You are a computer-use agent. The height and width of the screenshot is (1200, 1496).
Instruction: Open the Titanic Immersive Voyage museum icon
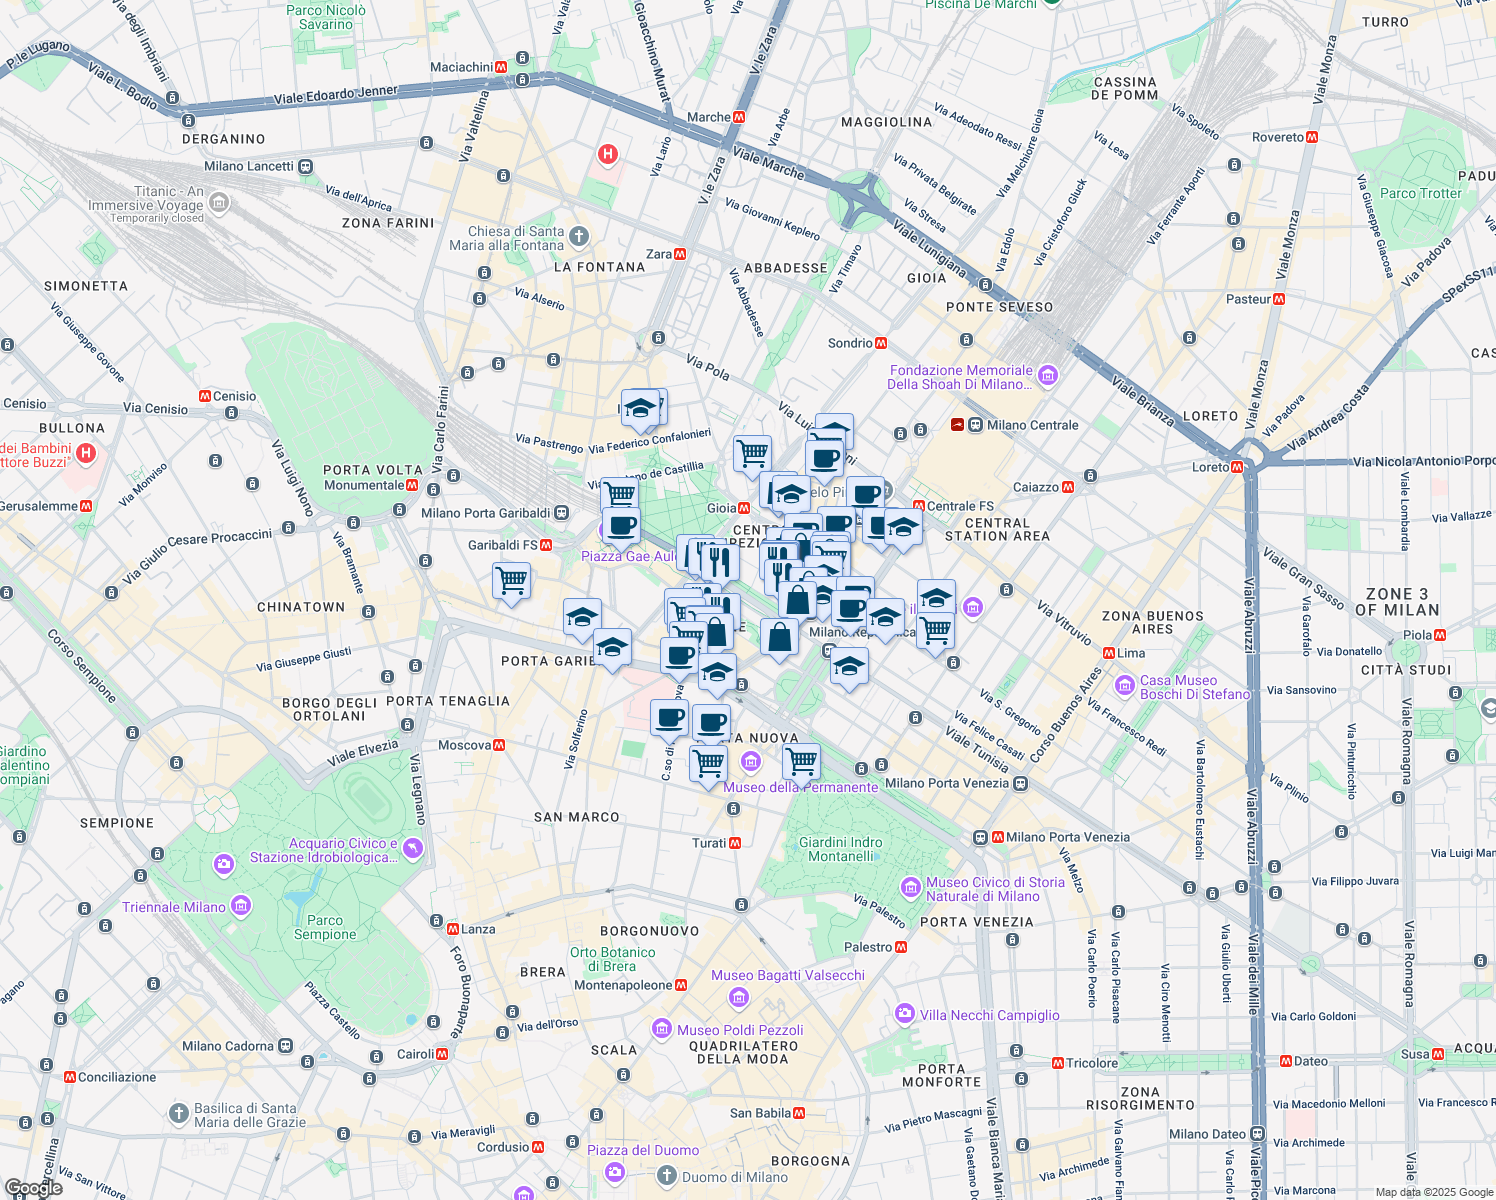click(219, 204)
